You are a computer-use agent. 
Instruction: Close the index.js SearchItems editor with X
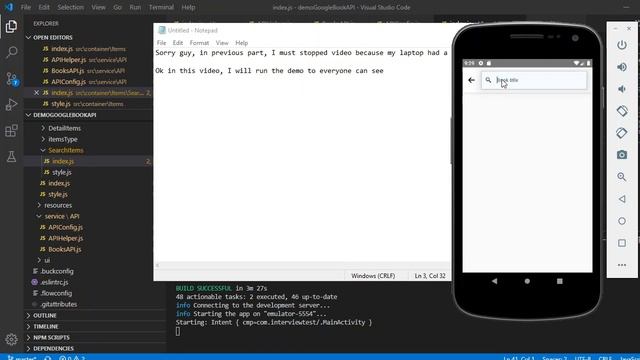click(36, 93)
